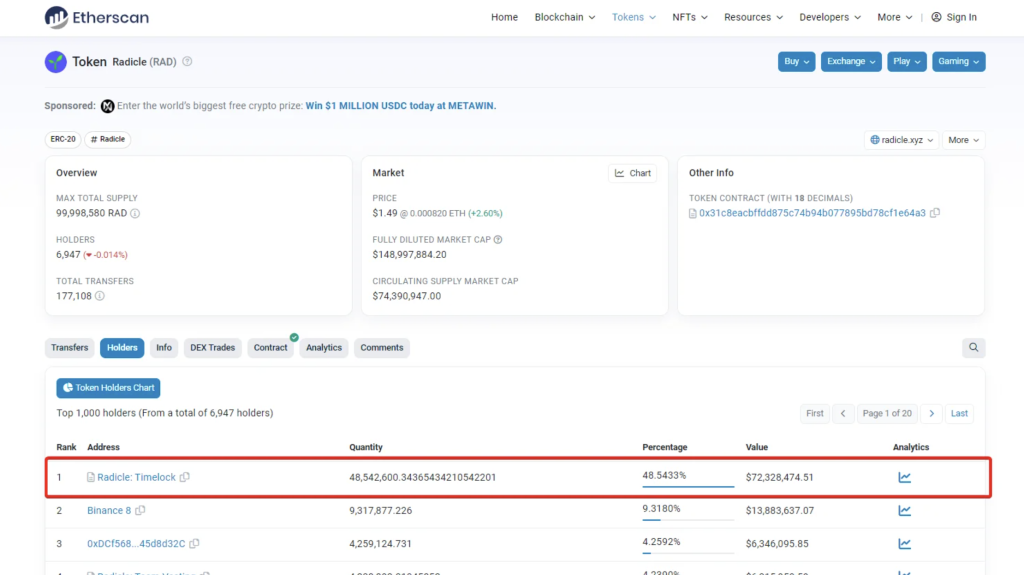Open the radicle.xyz website dropdown

pos(901,140)
